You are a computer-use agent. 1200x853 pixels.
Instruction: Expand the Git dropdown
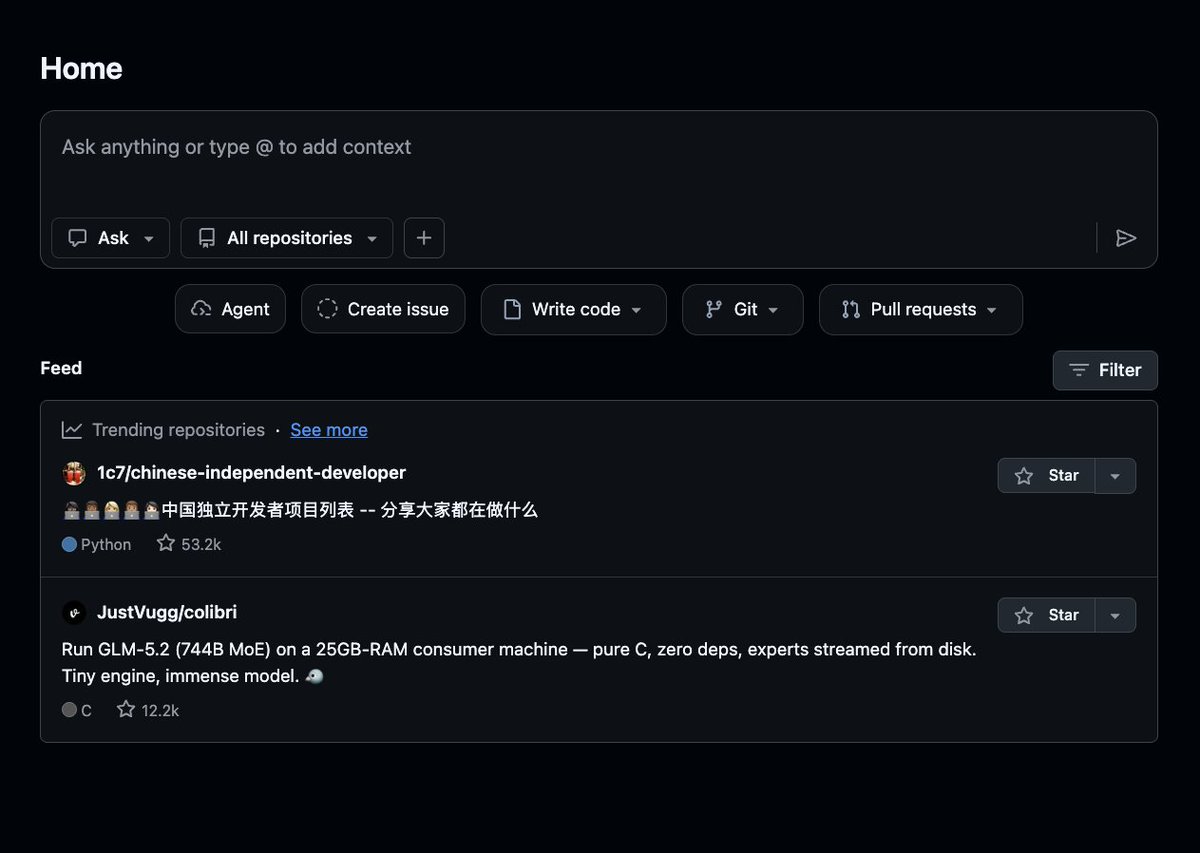[743, 309]
